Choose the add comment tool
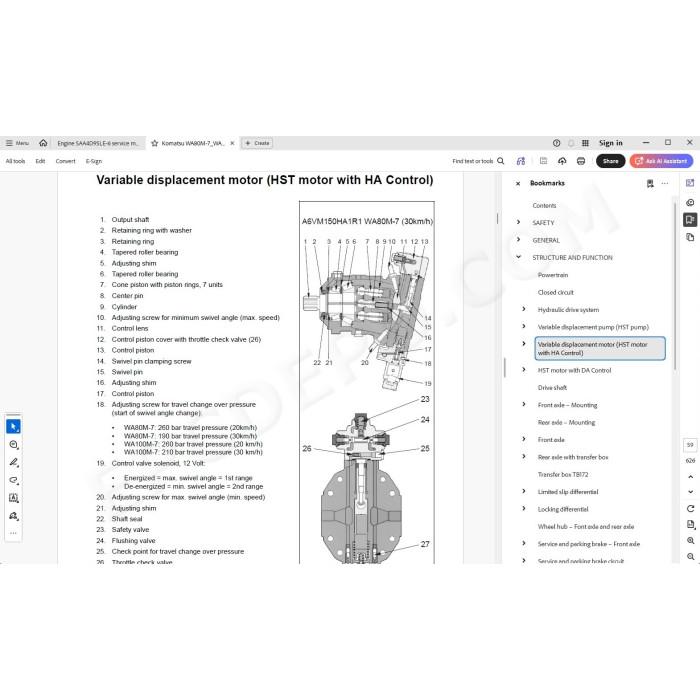 13,445
